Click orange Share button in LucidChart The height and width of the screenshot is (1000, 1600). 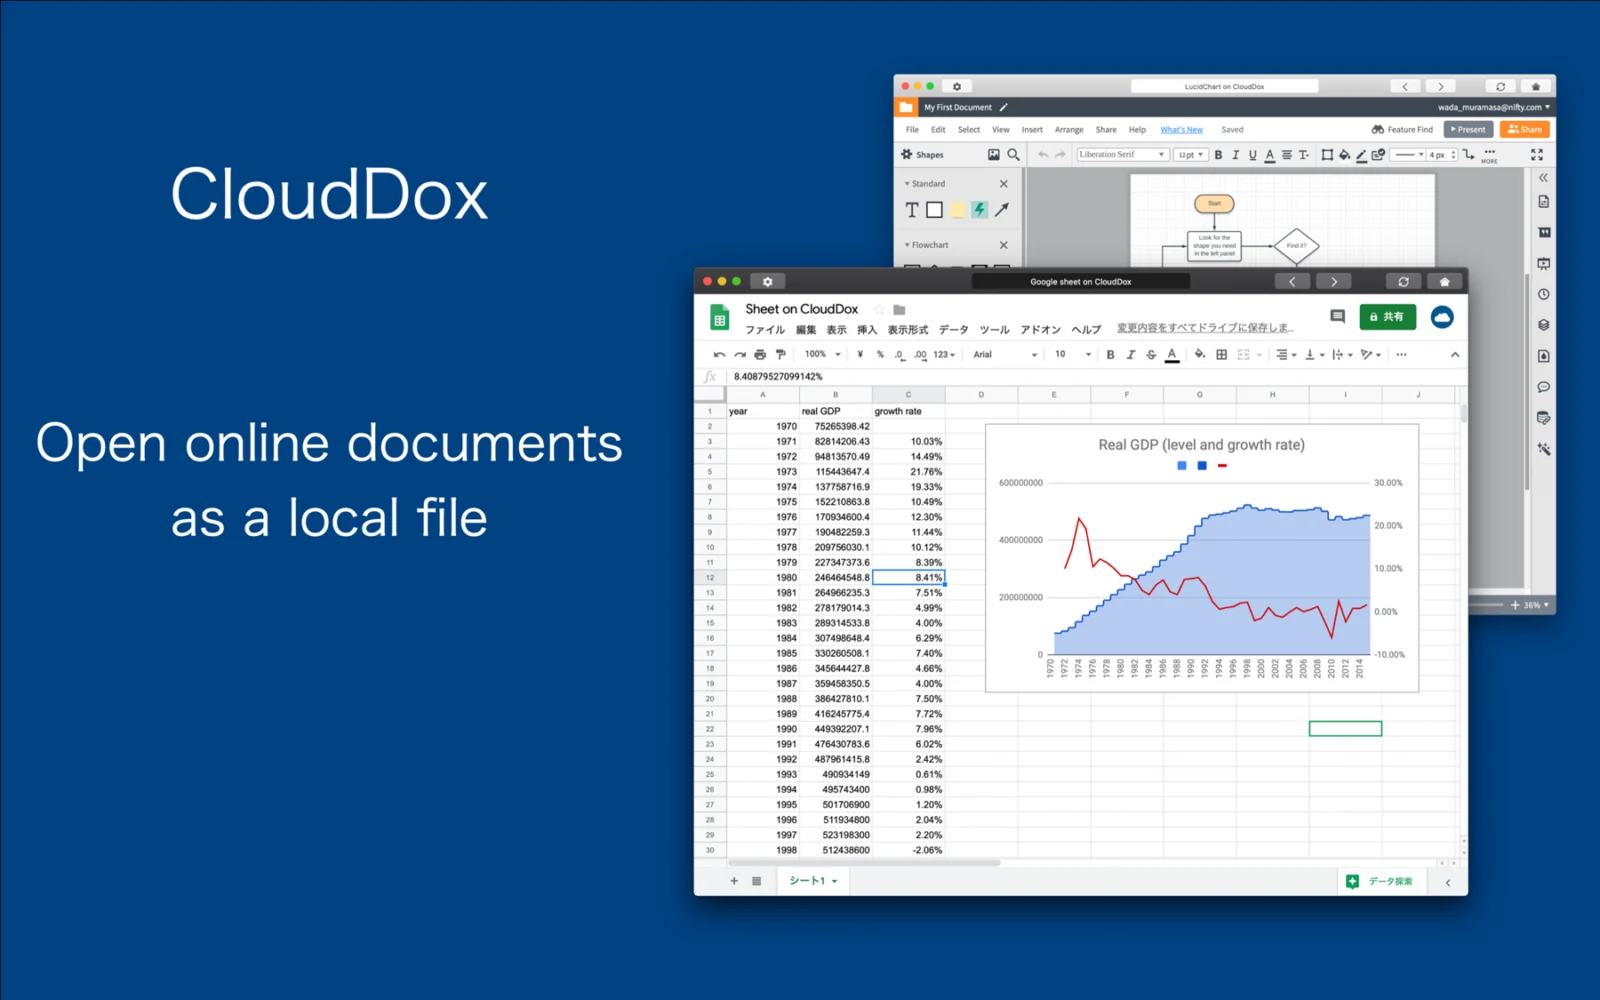1525,129
